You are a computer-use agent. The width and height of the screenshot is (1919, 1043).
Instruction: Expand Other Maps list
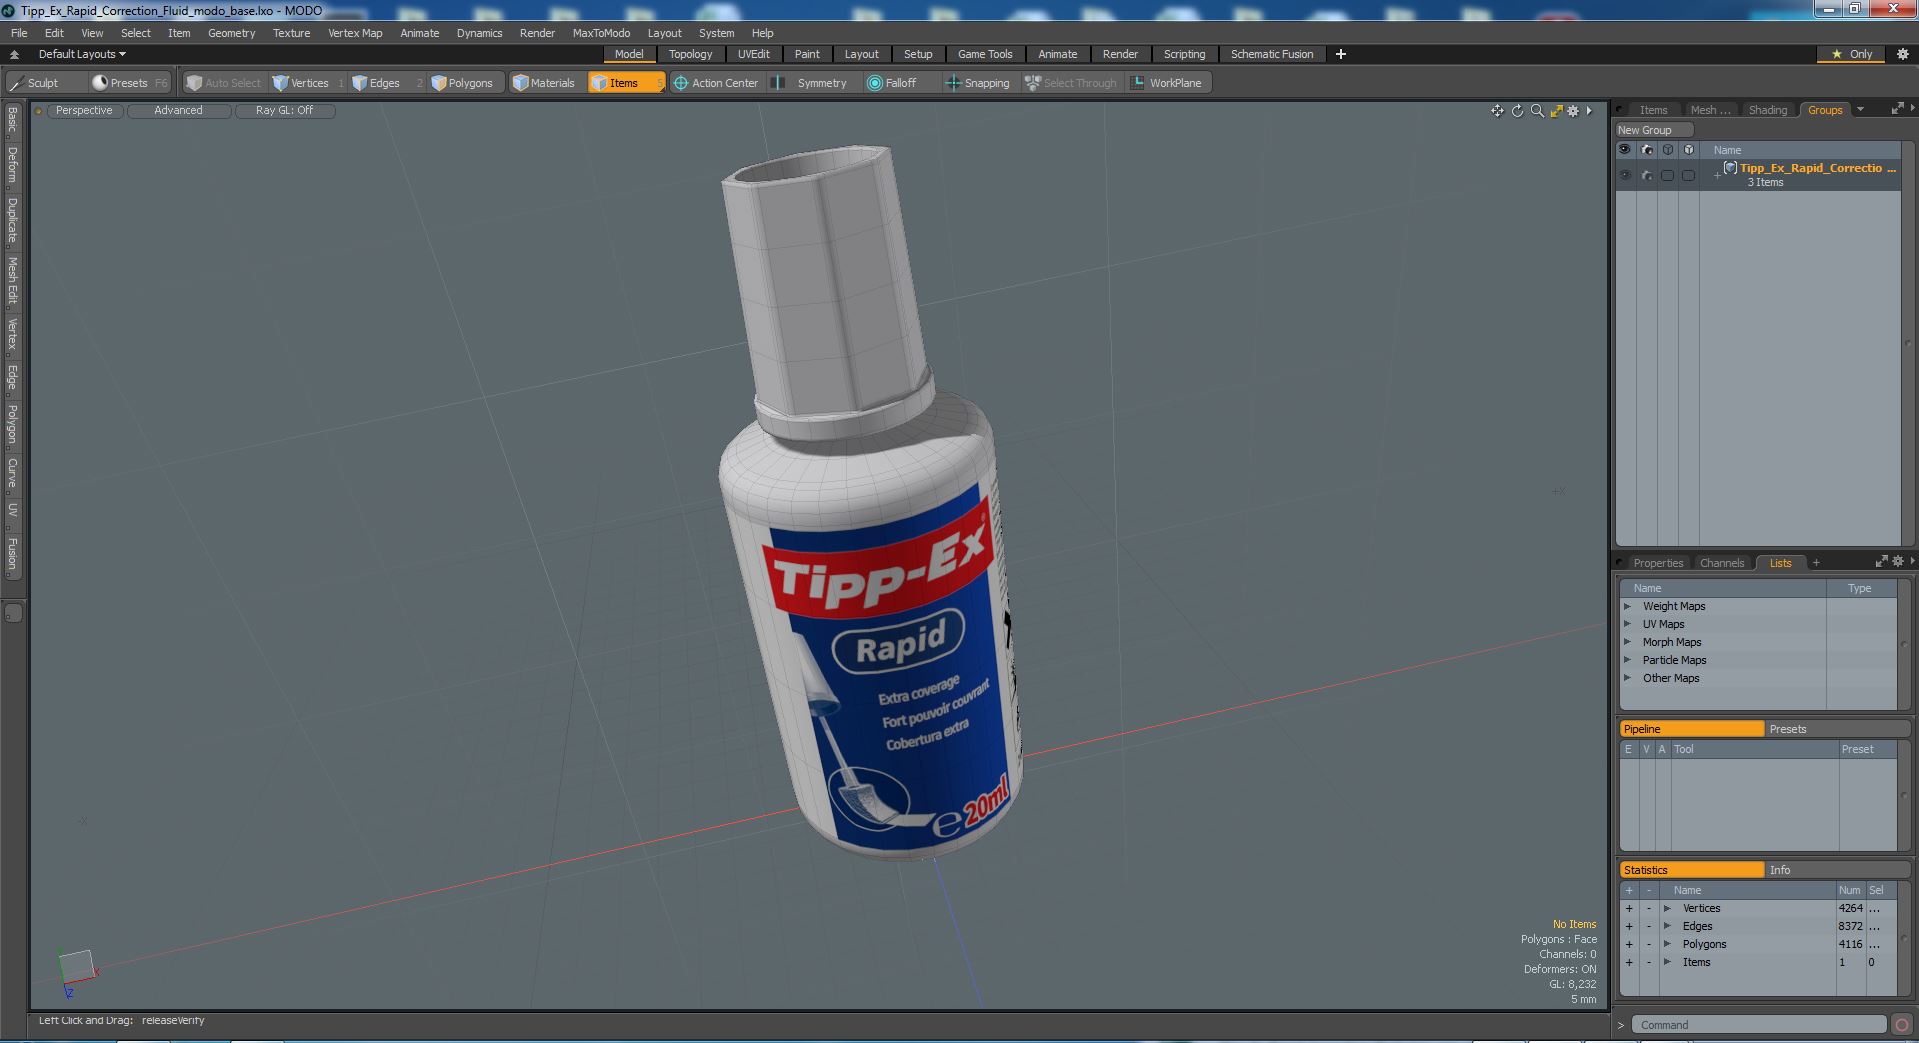click(1627, 678)
